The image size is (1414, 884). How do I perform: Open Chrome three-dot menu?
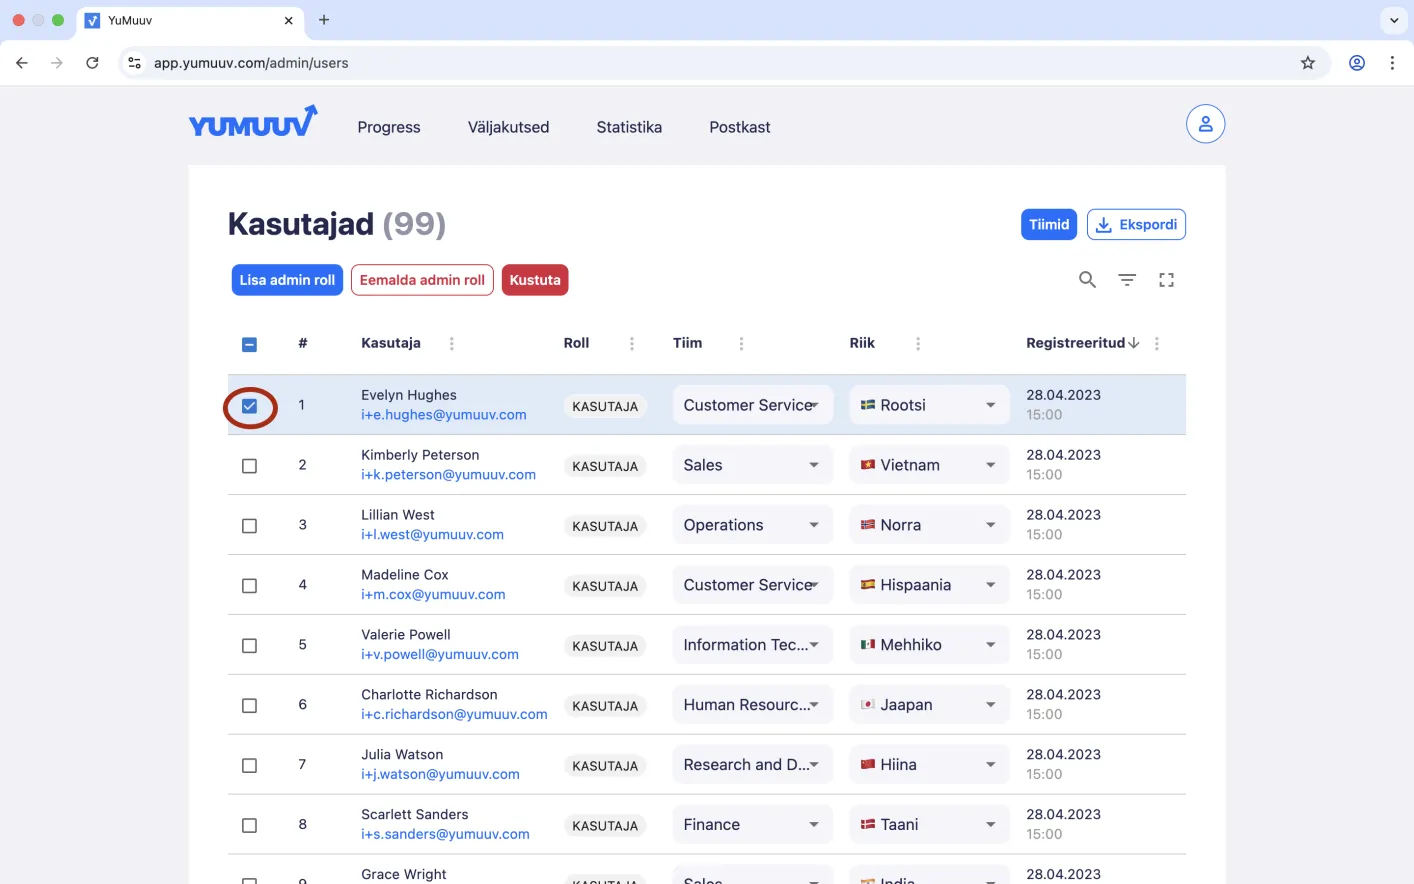pos(1392,63)
